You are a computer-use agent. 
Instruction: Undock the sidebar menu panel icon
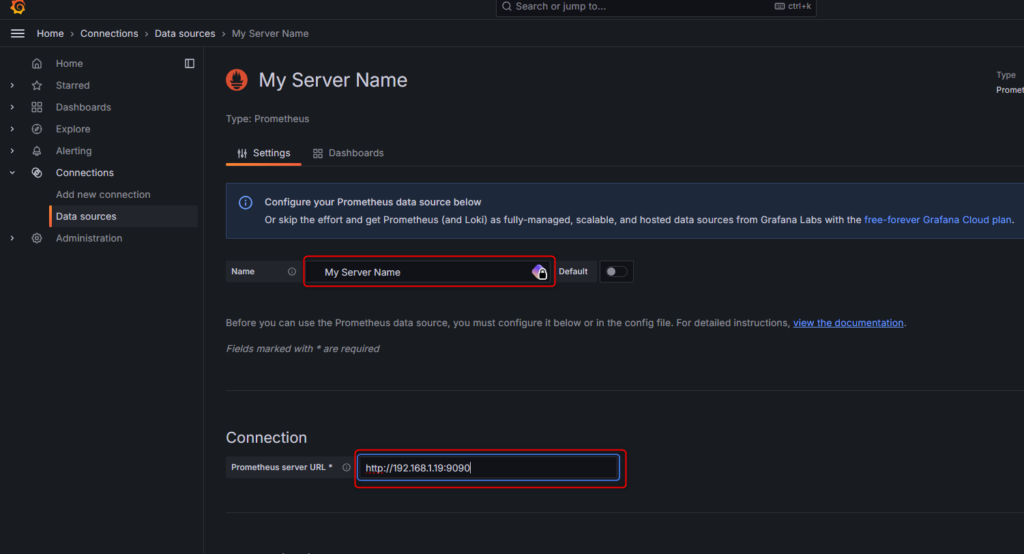189,63
